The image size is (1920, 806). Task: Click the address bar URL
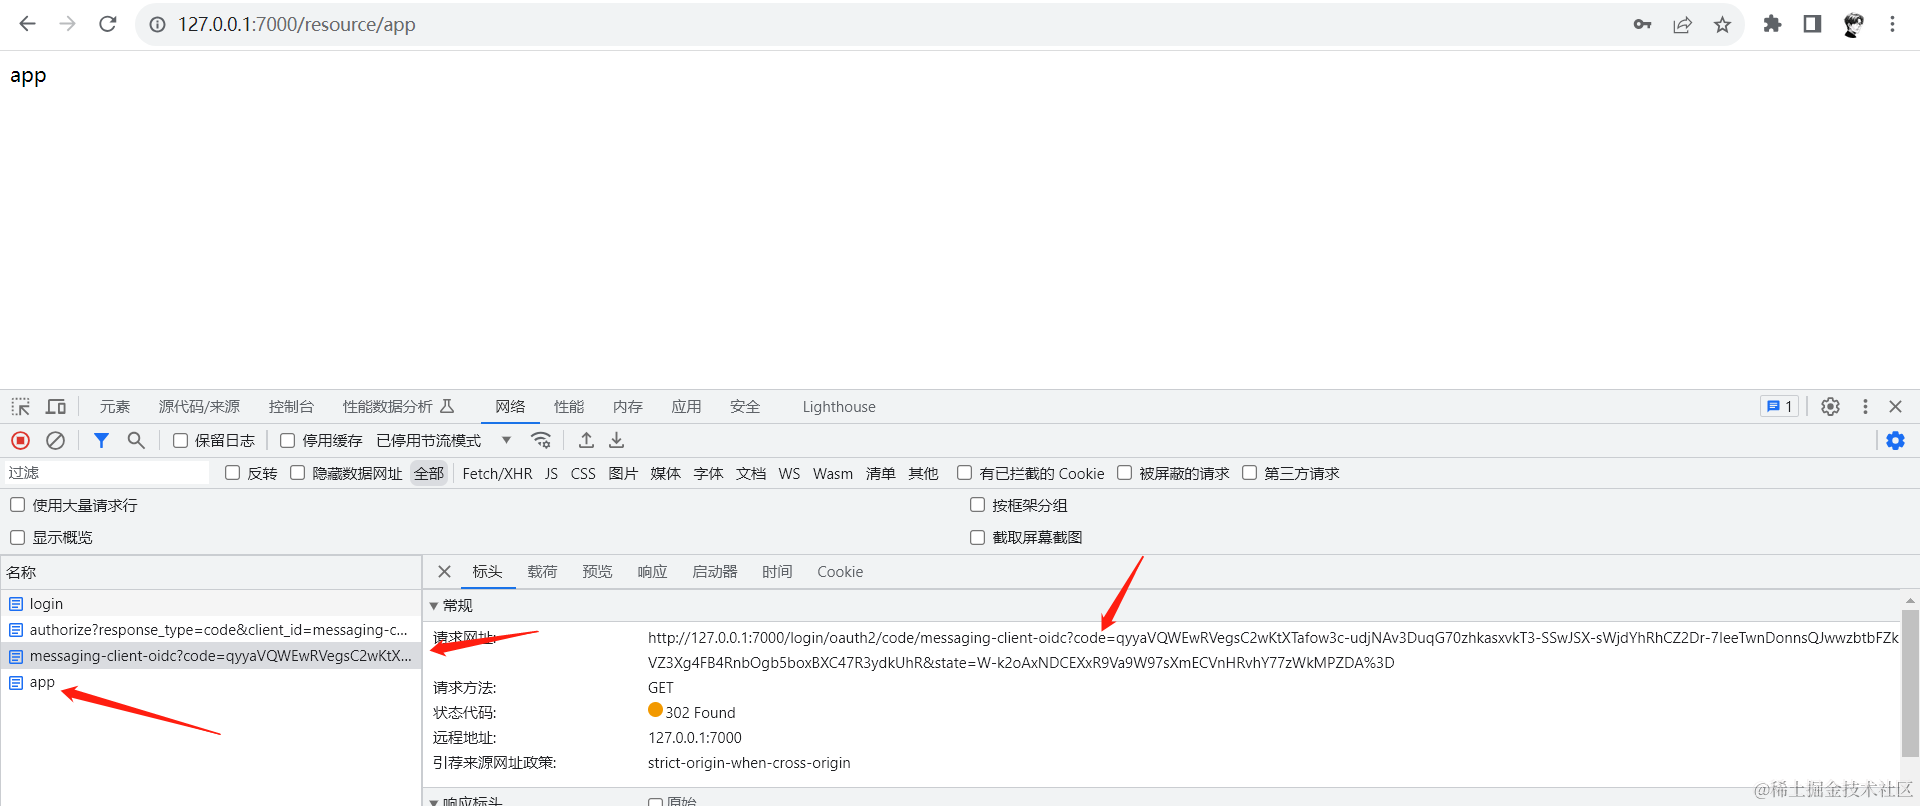pyautogui.click(x=297, y=24)
